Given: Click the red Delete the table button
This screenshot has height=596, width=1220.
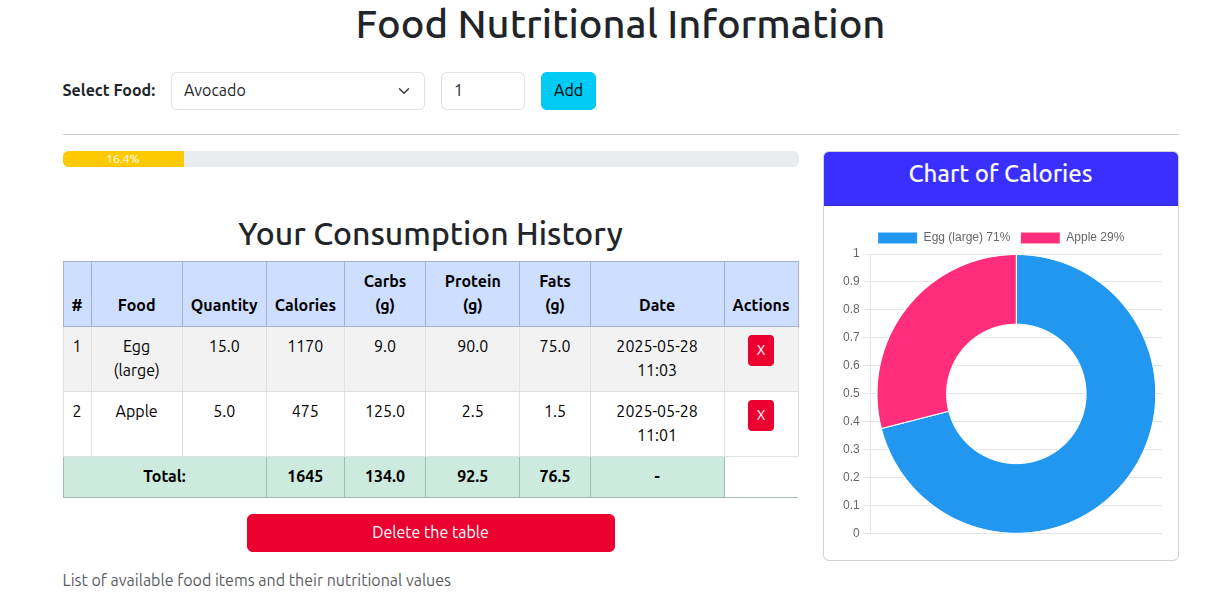Looking at the screenshot, I should pos(431,533).
